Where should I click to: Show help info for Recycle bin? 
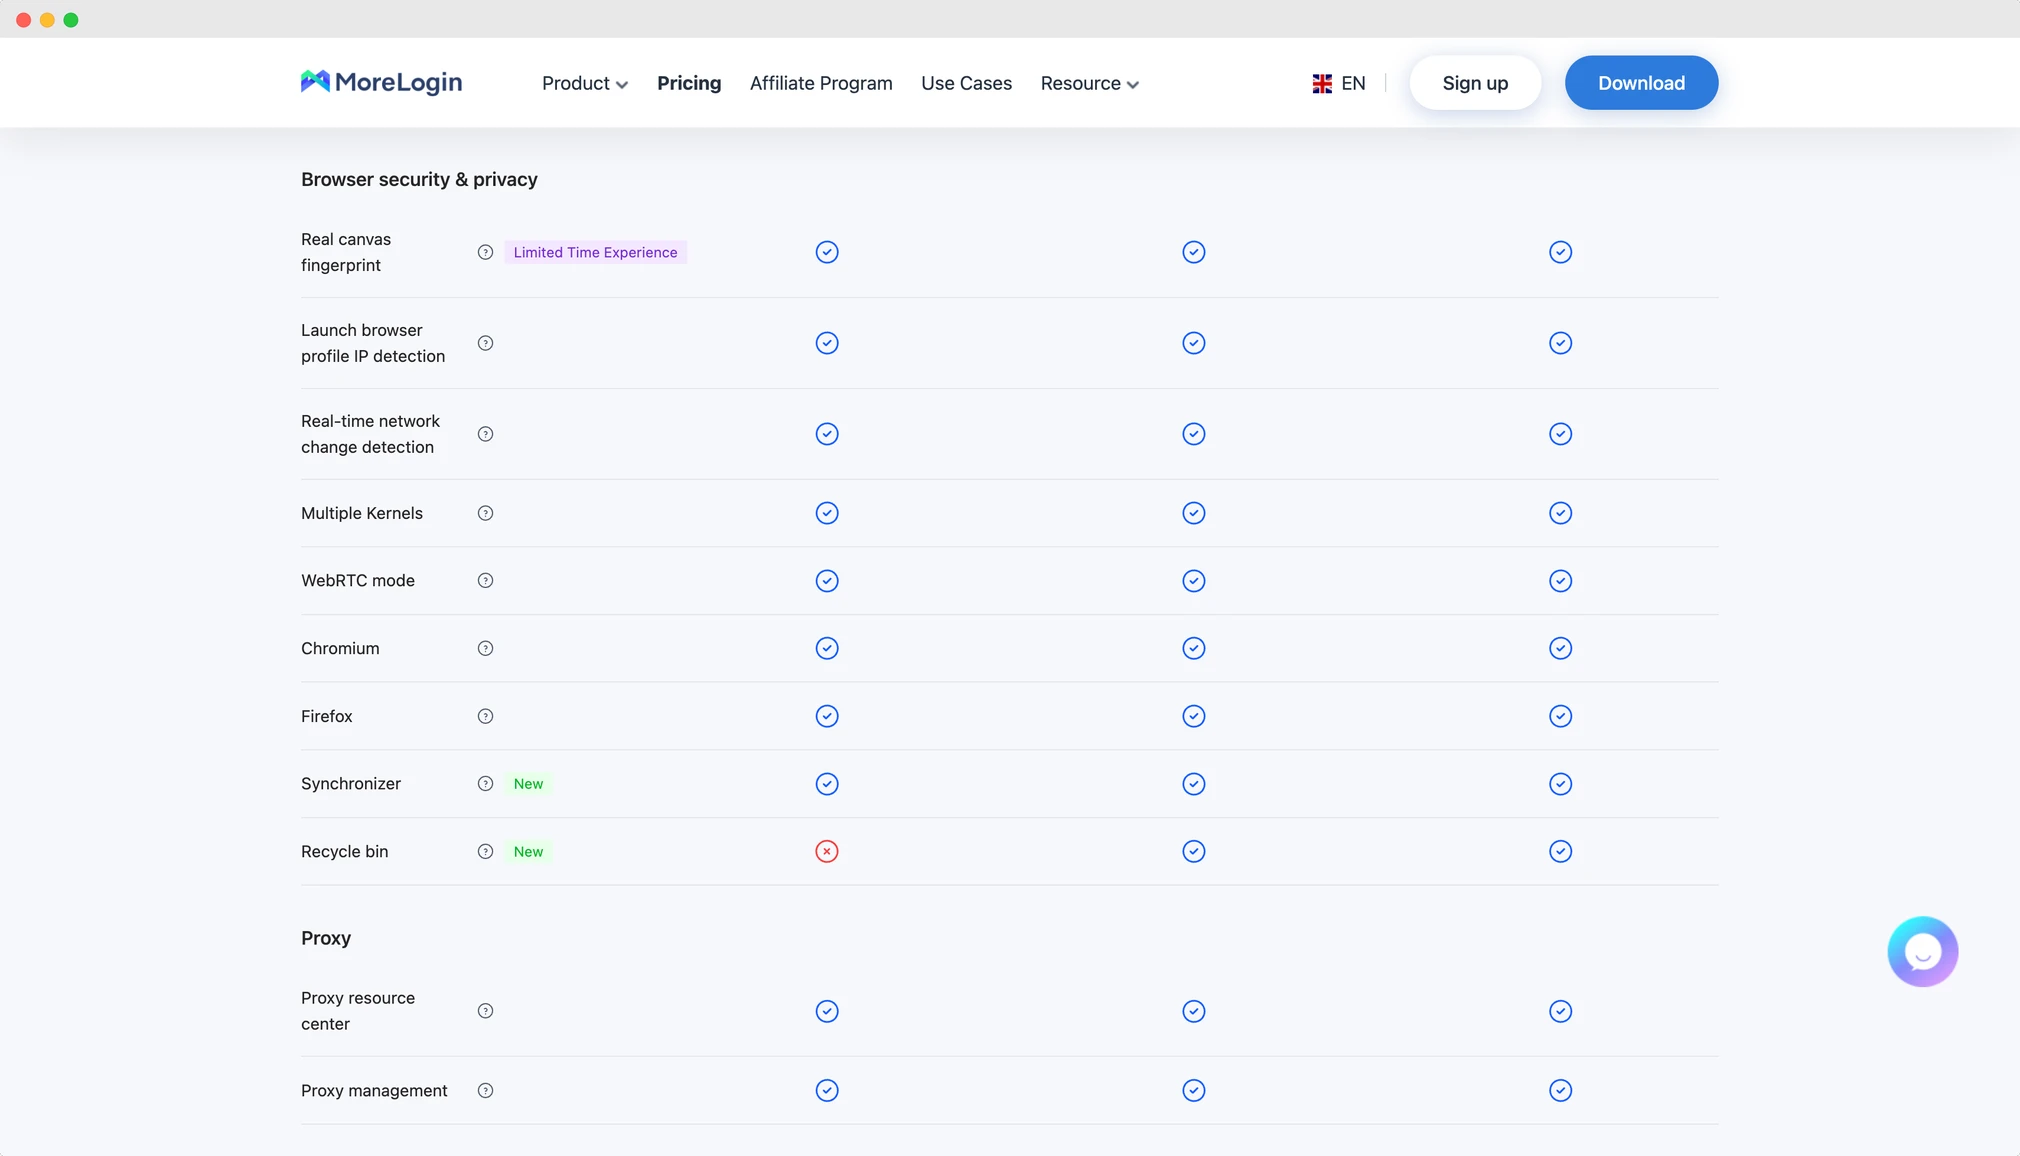485,852
